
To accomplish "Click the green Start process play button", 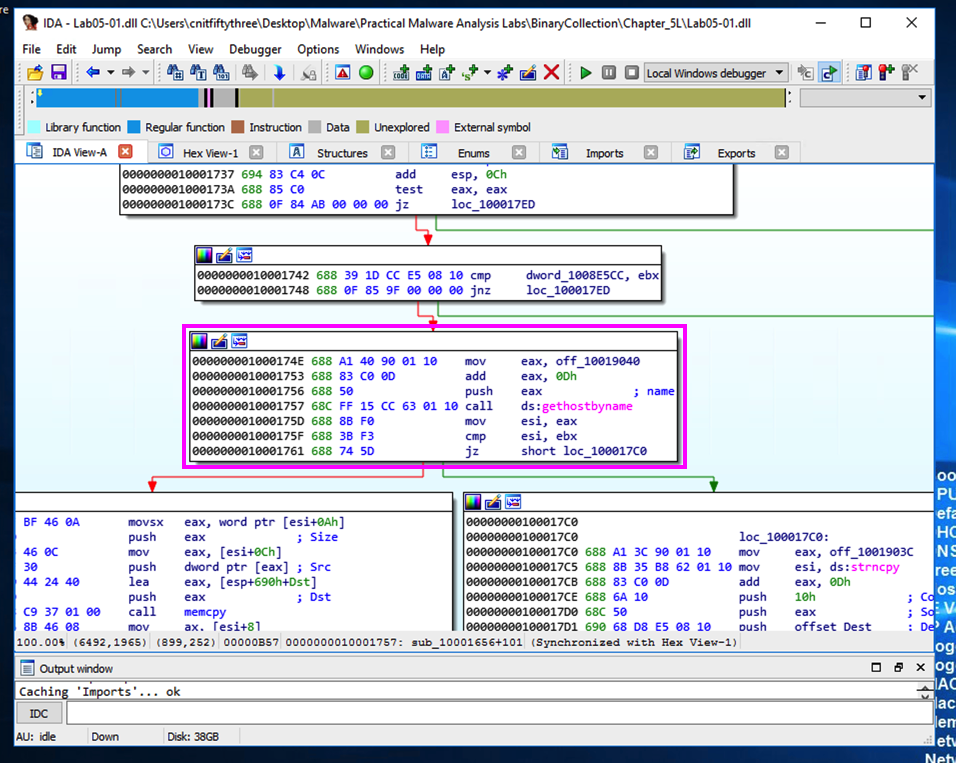I will (586, 73).
